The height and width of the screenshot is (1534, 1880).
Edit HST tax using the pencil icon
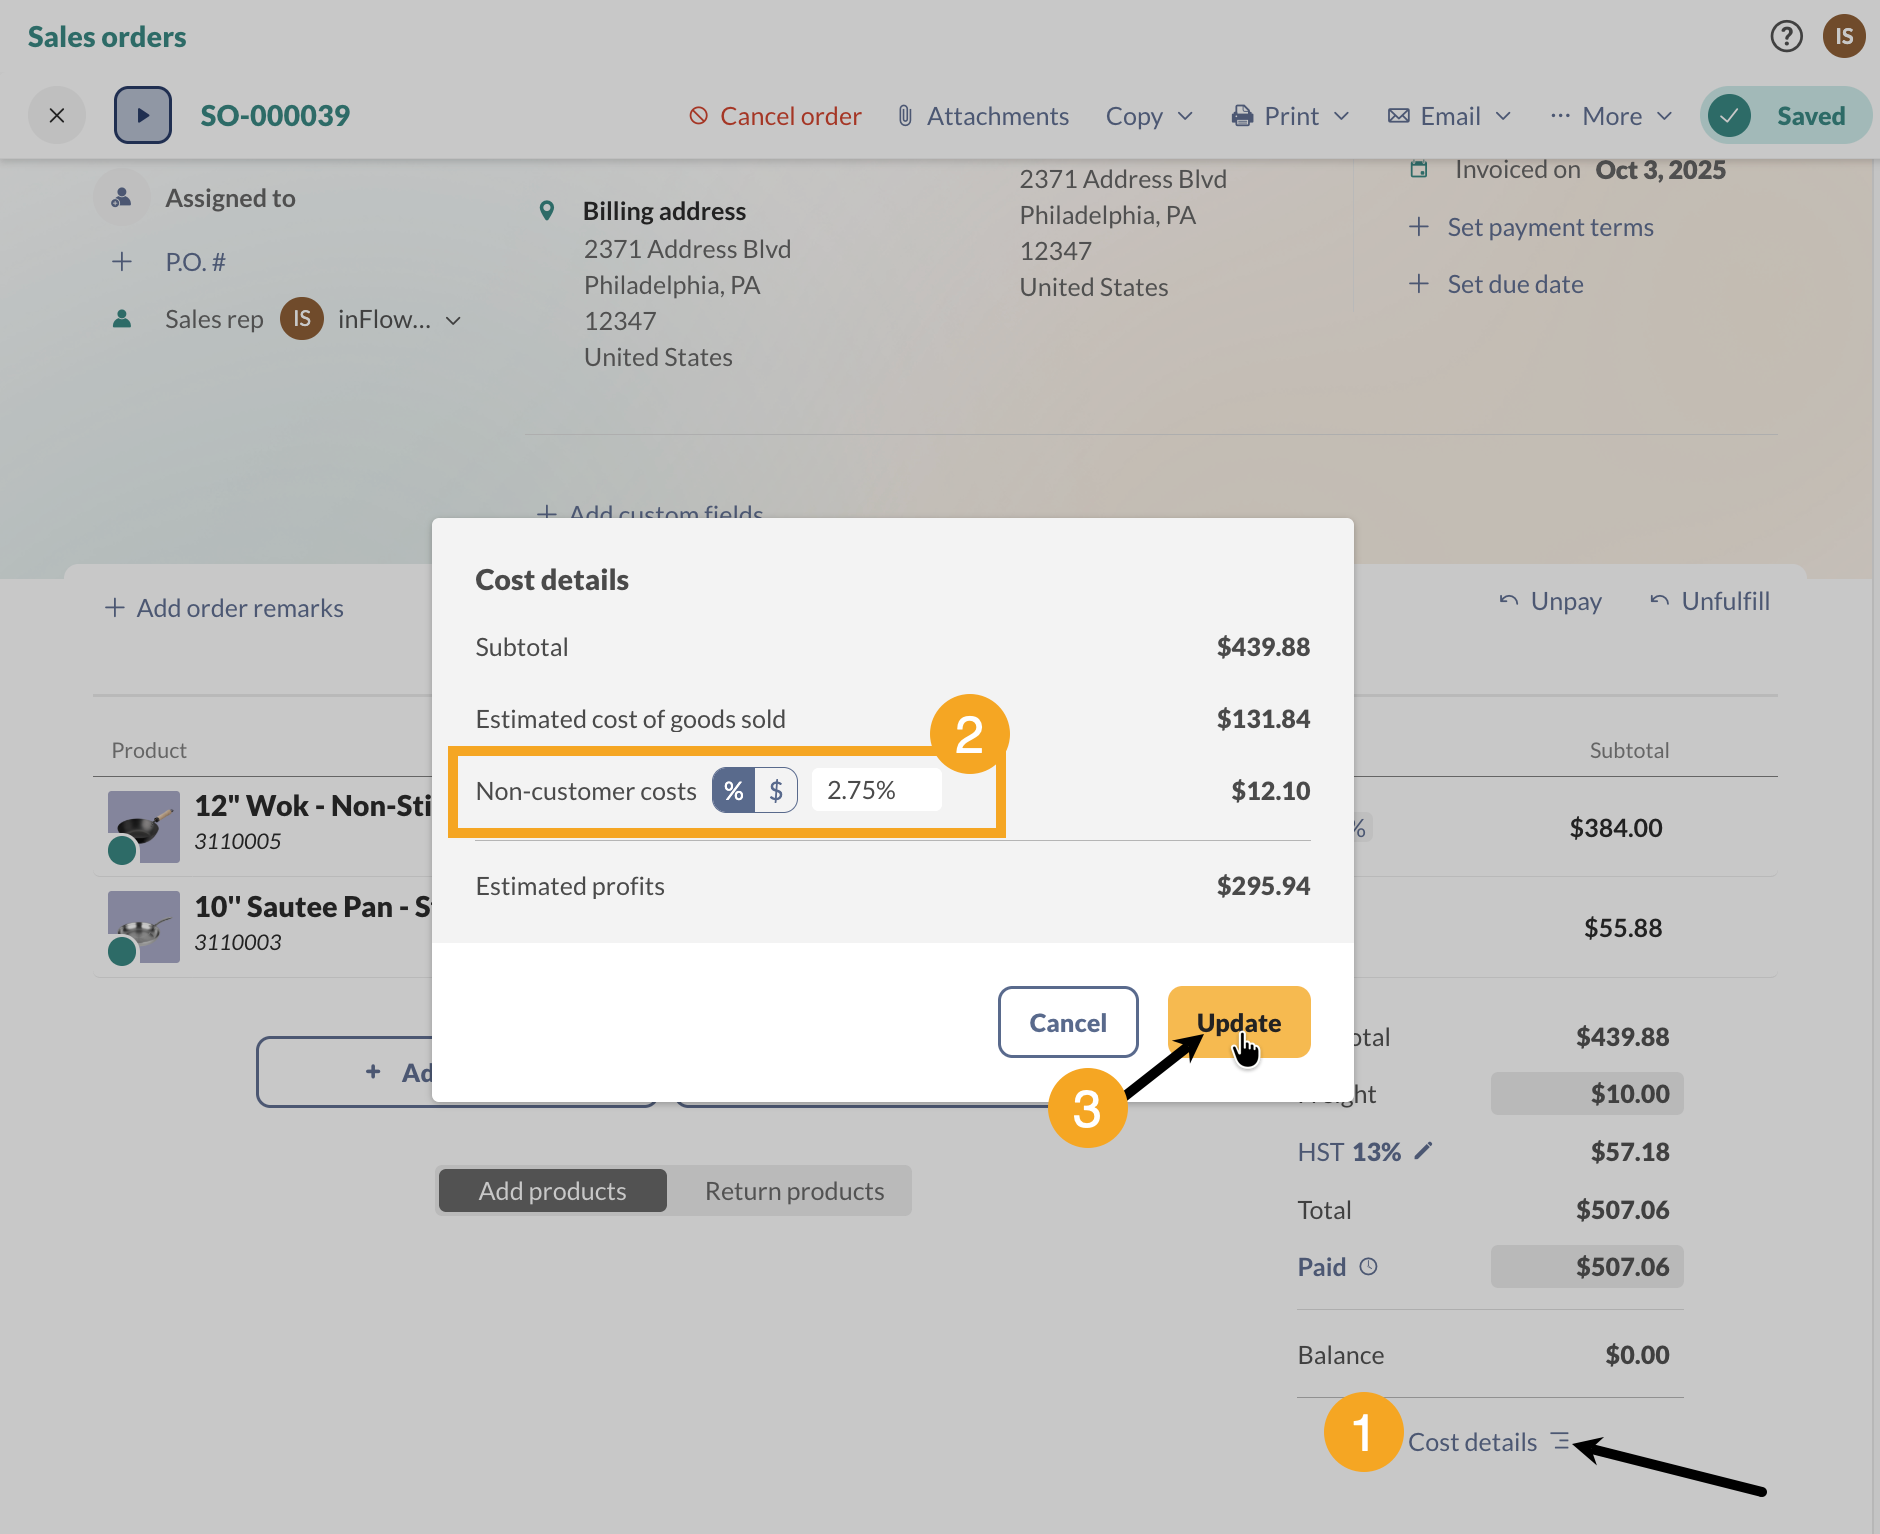point(1424,1151)
